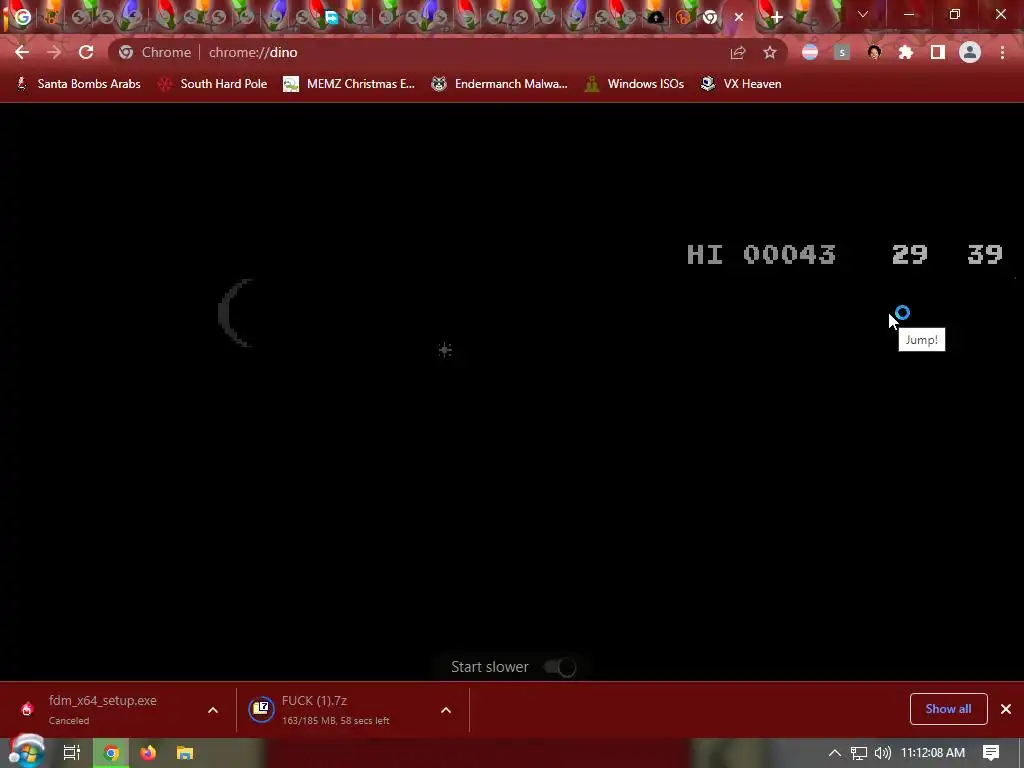The width and height of the screenshot is (1024, 768).
Task: Show hidden system tray icons
Action: (x=834, y=753)
